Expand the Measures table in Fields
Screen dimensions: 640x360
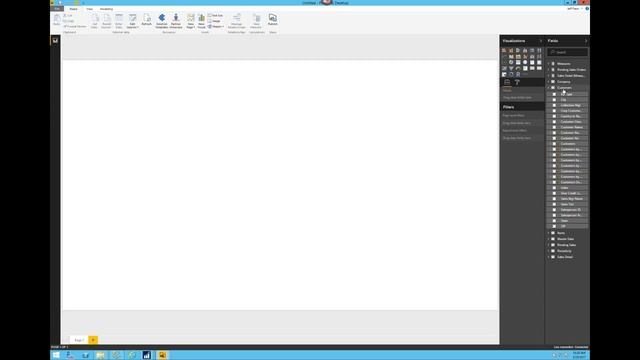pyautogui.click(x=549, y=64)
